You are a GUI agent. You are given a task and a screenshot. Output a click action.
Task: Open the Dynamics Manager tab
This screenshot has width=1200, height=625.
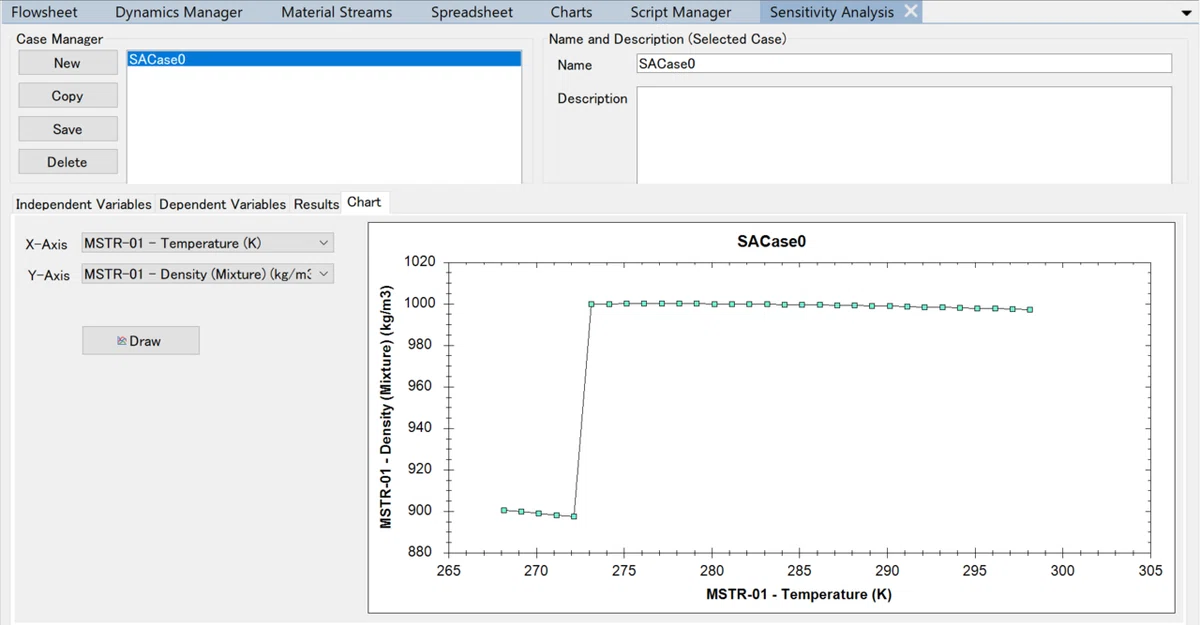(178, 12)
